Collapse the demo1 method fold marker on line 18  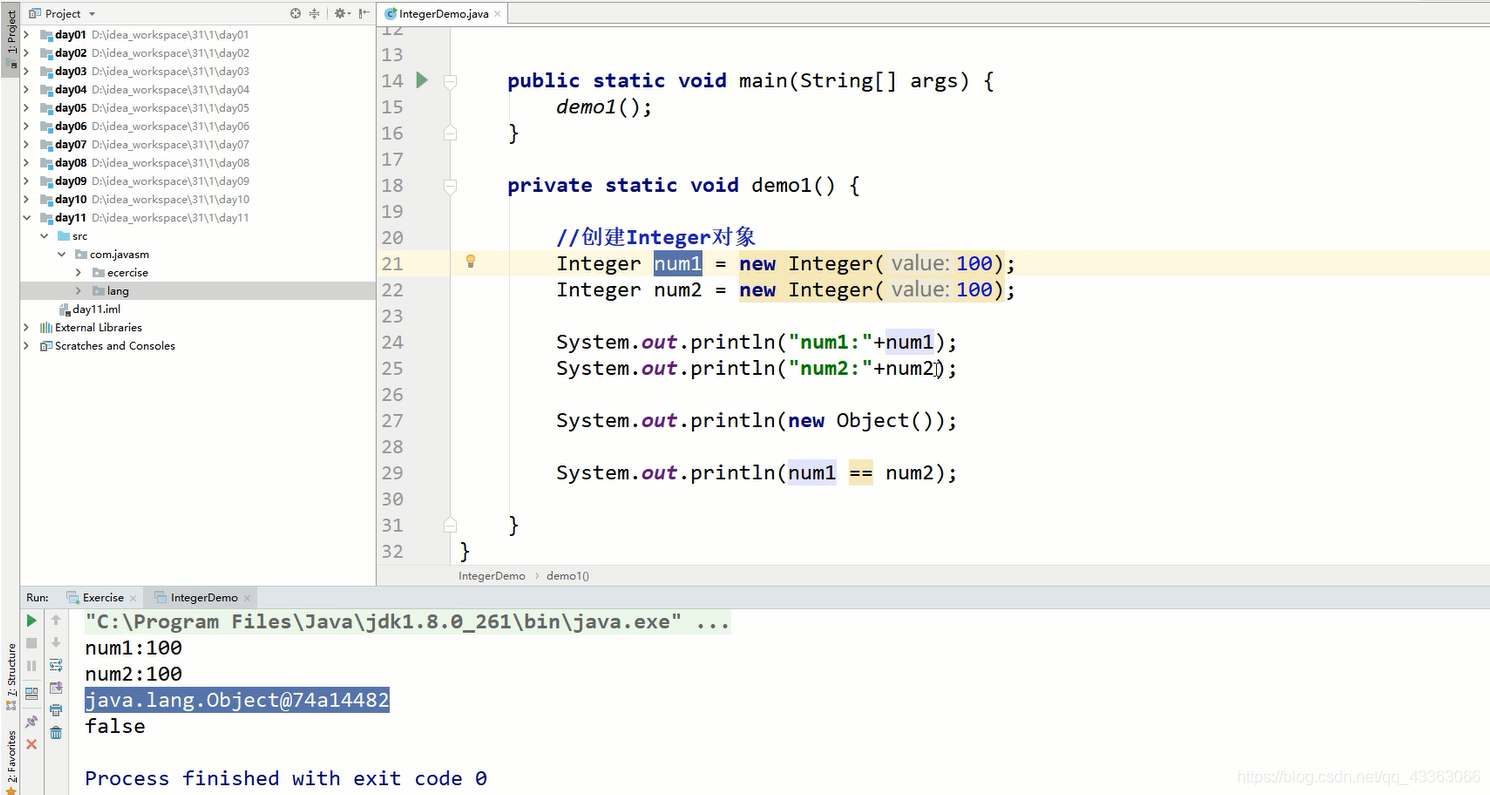pos(450,185)
